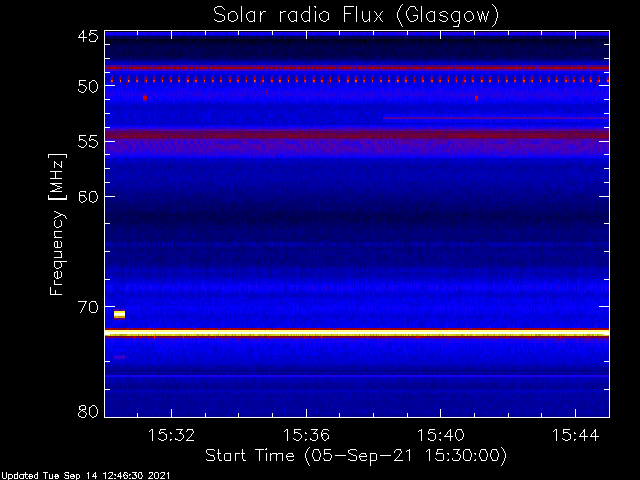Select the Frequency [MHz] axis label
This screenshot has width=640, height=480.
57,224
